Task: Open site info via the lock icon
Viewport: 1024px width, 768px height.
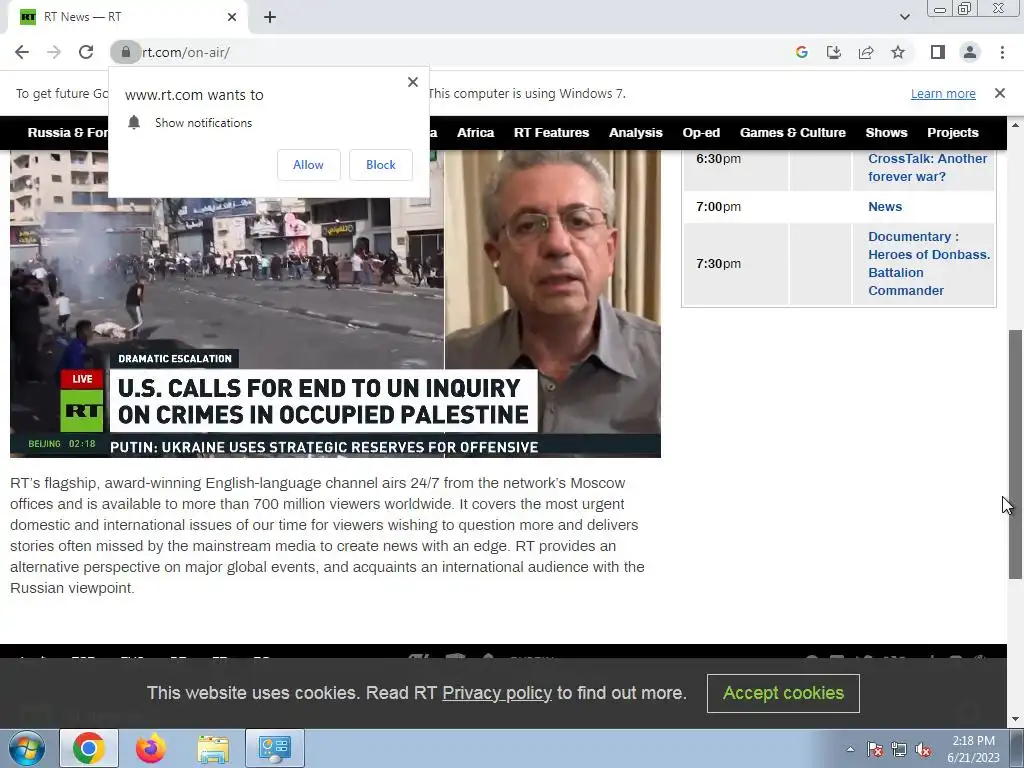Action: click(x=125, y=52)
